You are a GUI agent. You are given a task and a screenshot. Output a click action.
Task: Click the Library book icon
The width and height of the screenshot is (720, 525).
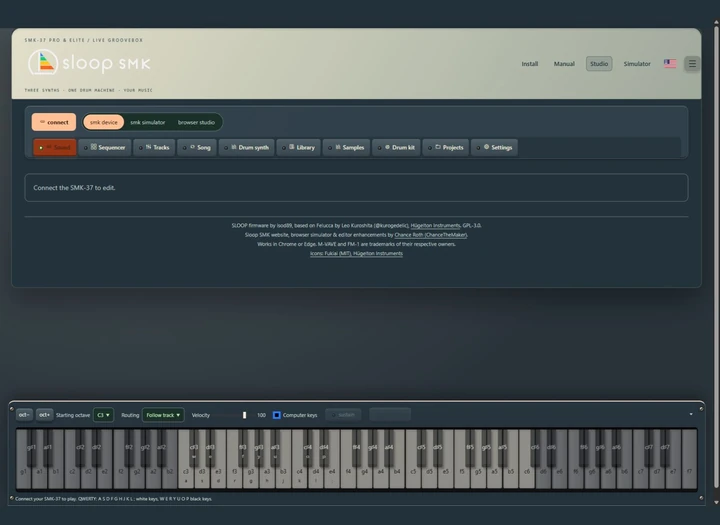click(292, 147)
